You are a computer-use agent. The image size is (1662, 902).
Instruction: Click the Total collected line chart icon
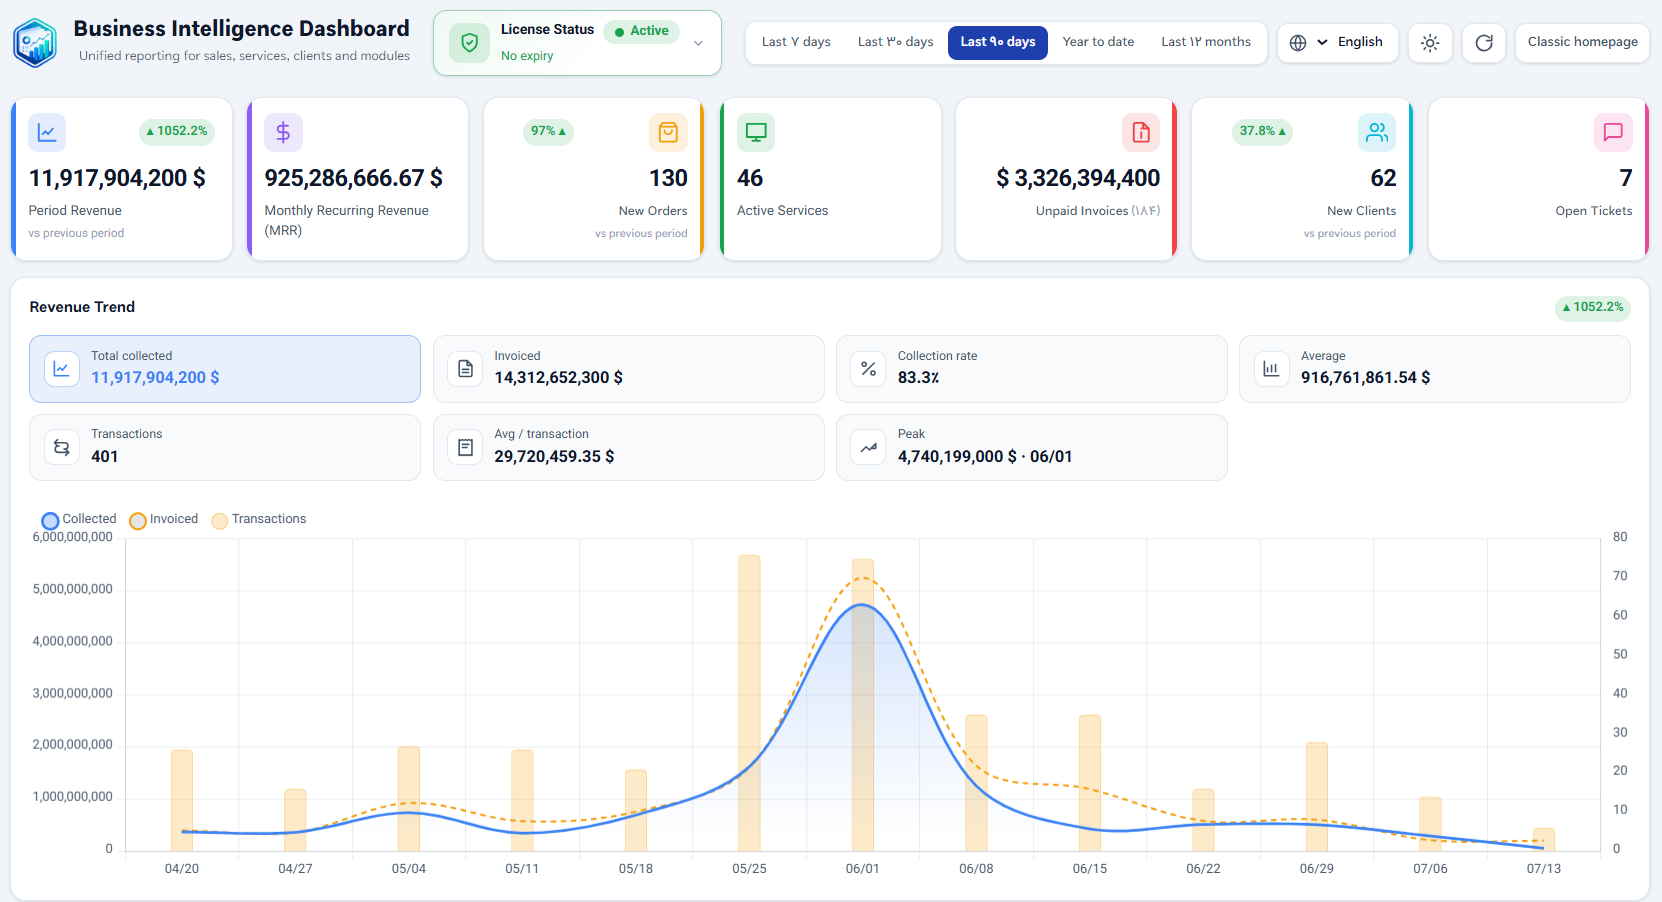(62, 369)
